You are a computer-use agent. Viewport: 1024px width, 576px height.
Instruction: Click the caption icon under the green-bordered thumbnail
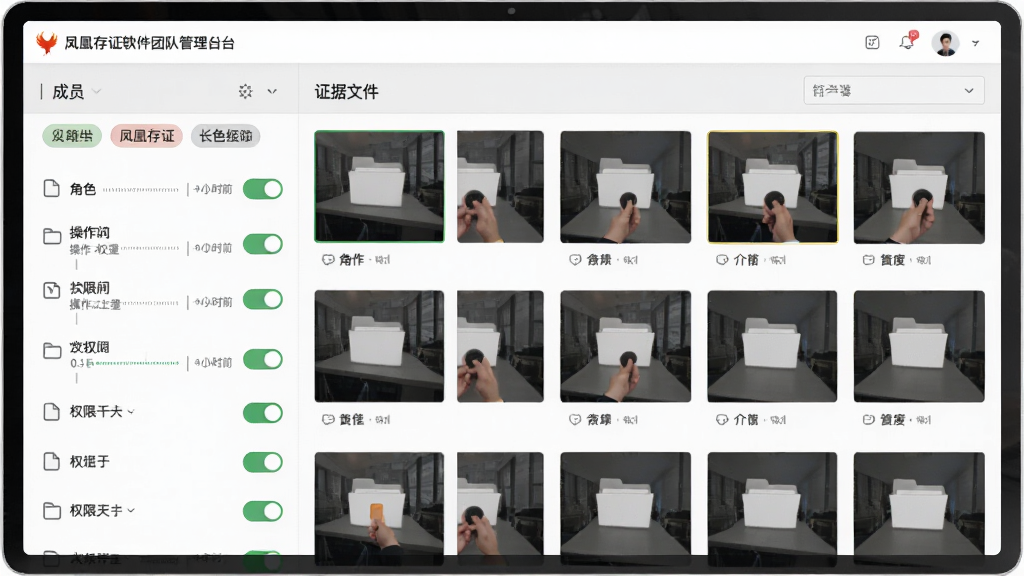coord(328,260)
